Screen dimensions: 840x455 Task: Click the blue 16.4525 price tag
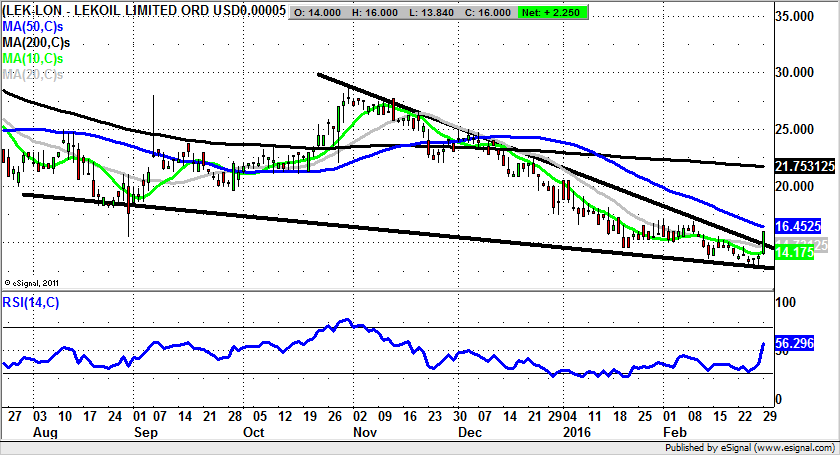[x=799, y=227]
